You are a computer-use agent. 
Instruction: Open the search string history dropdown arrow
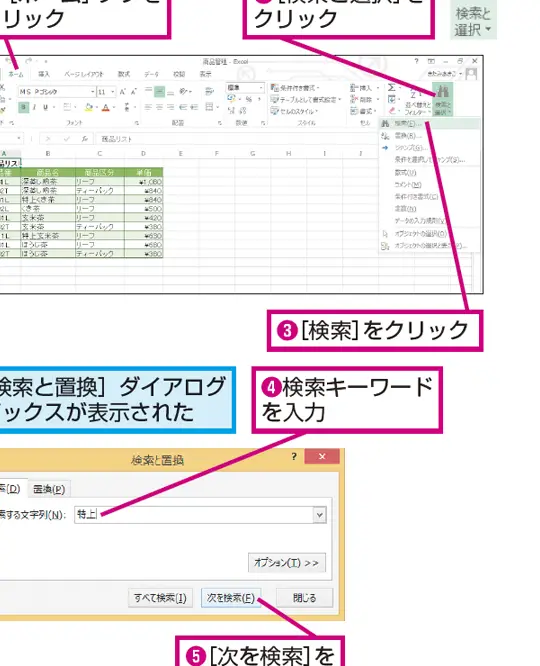click(x=319, y=515)
